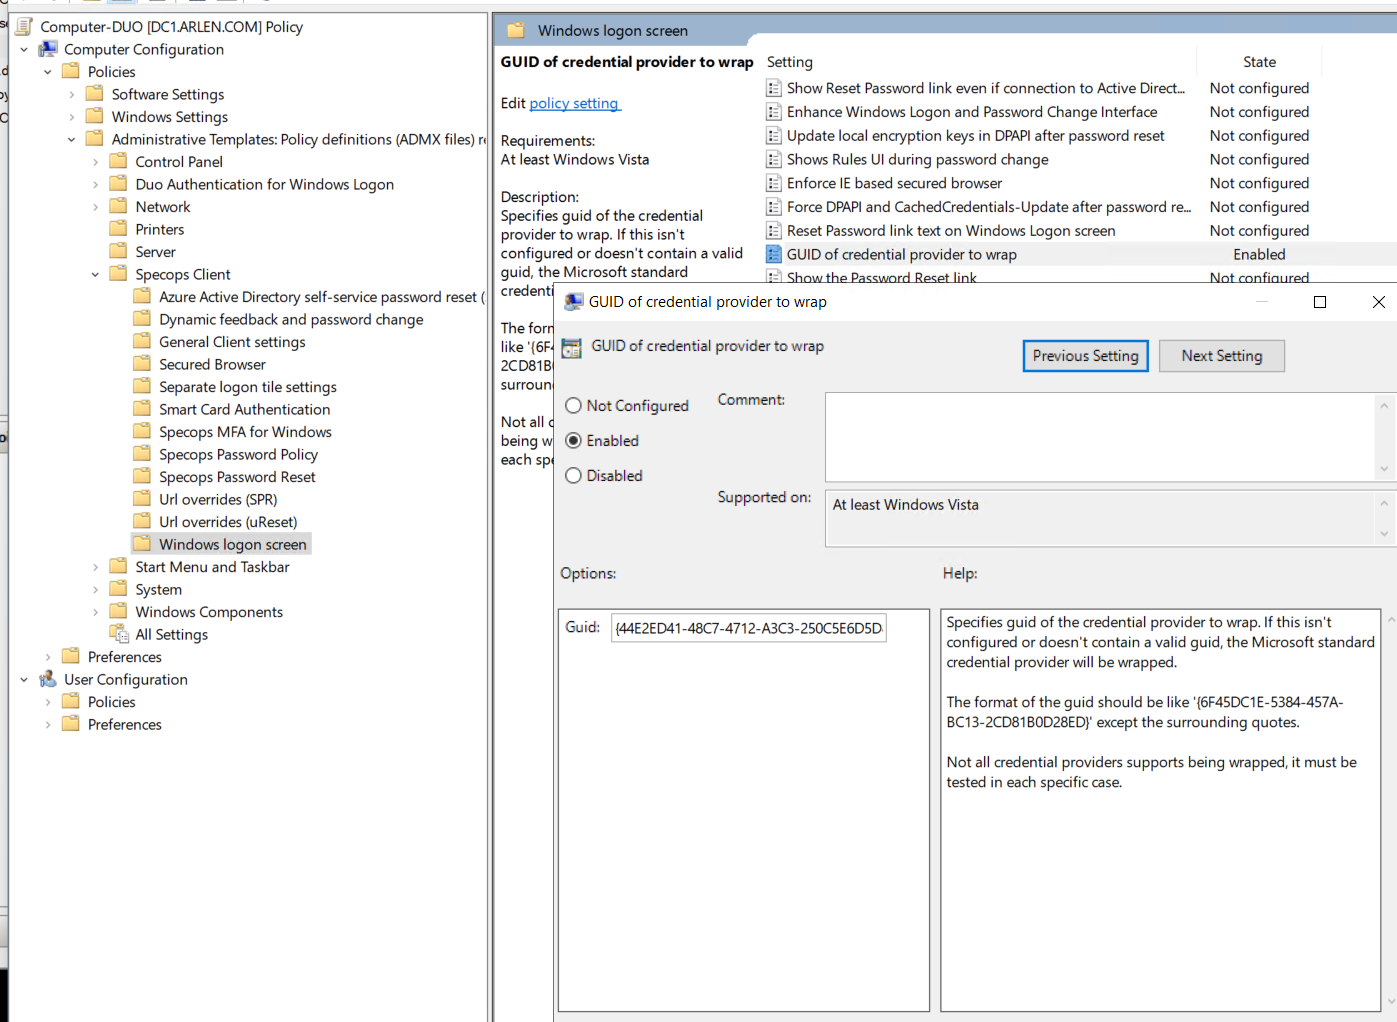Select Azure Active Directory self-service password reset
This screenshot has width=1397, height=1022.
[321, 297]
